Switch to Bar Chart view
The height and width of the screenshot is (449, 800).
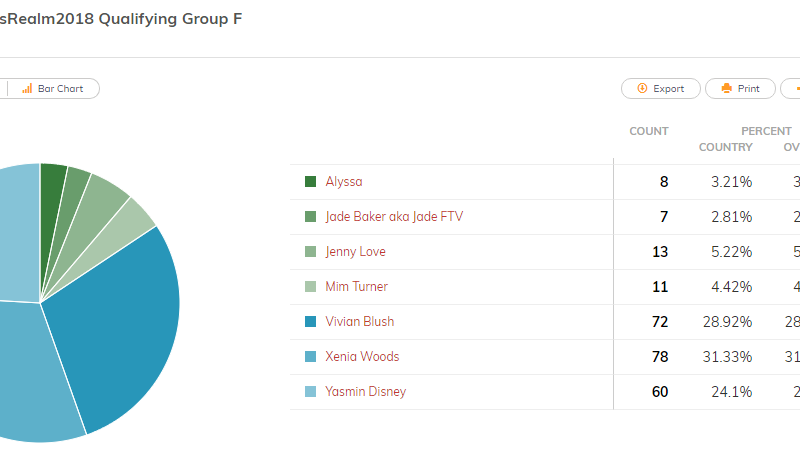click(x=54, y=89)
